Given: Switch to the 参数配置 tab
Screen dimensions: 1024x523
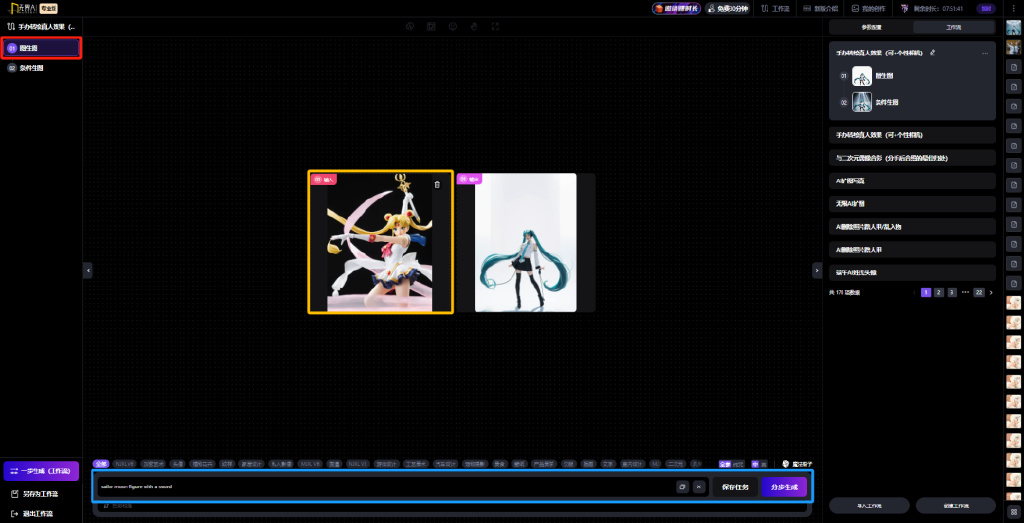Looking at the screenshot, I should (871, 27).
